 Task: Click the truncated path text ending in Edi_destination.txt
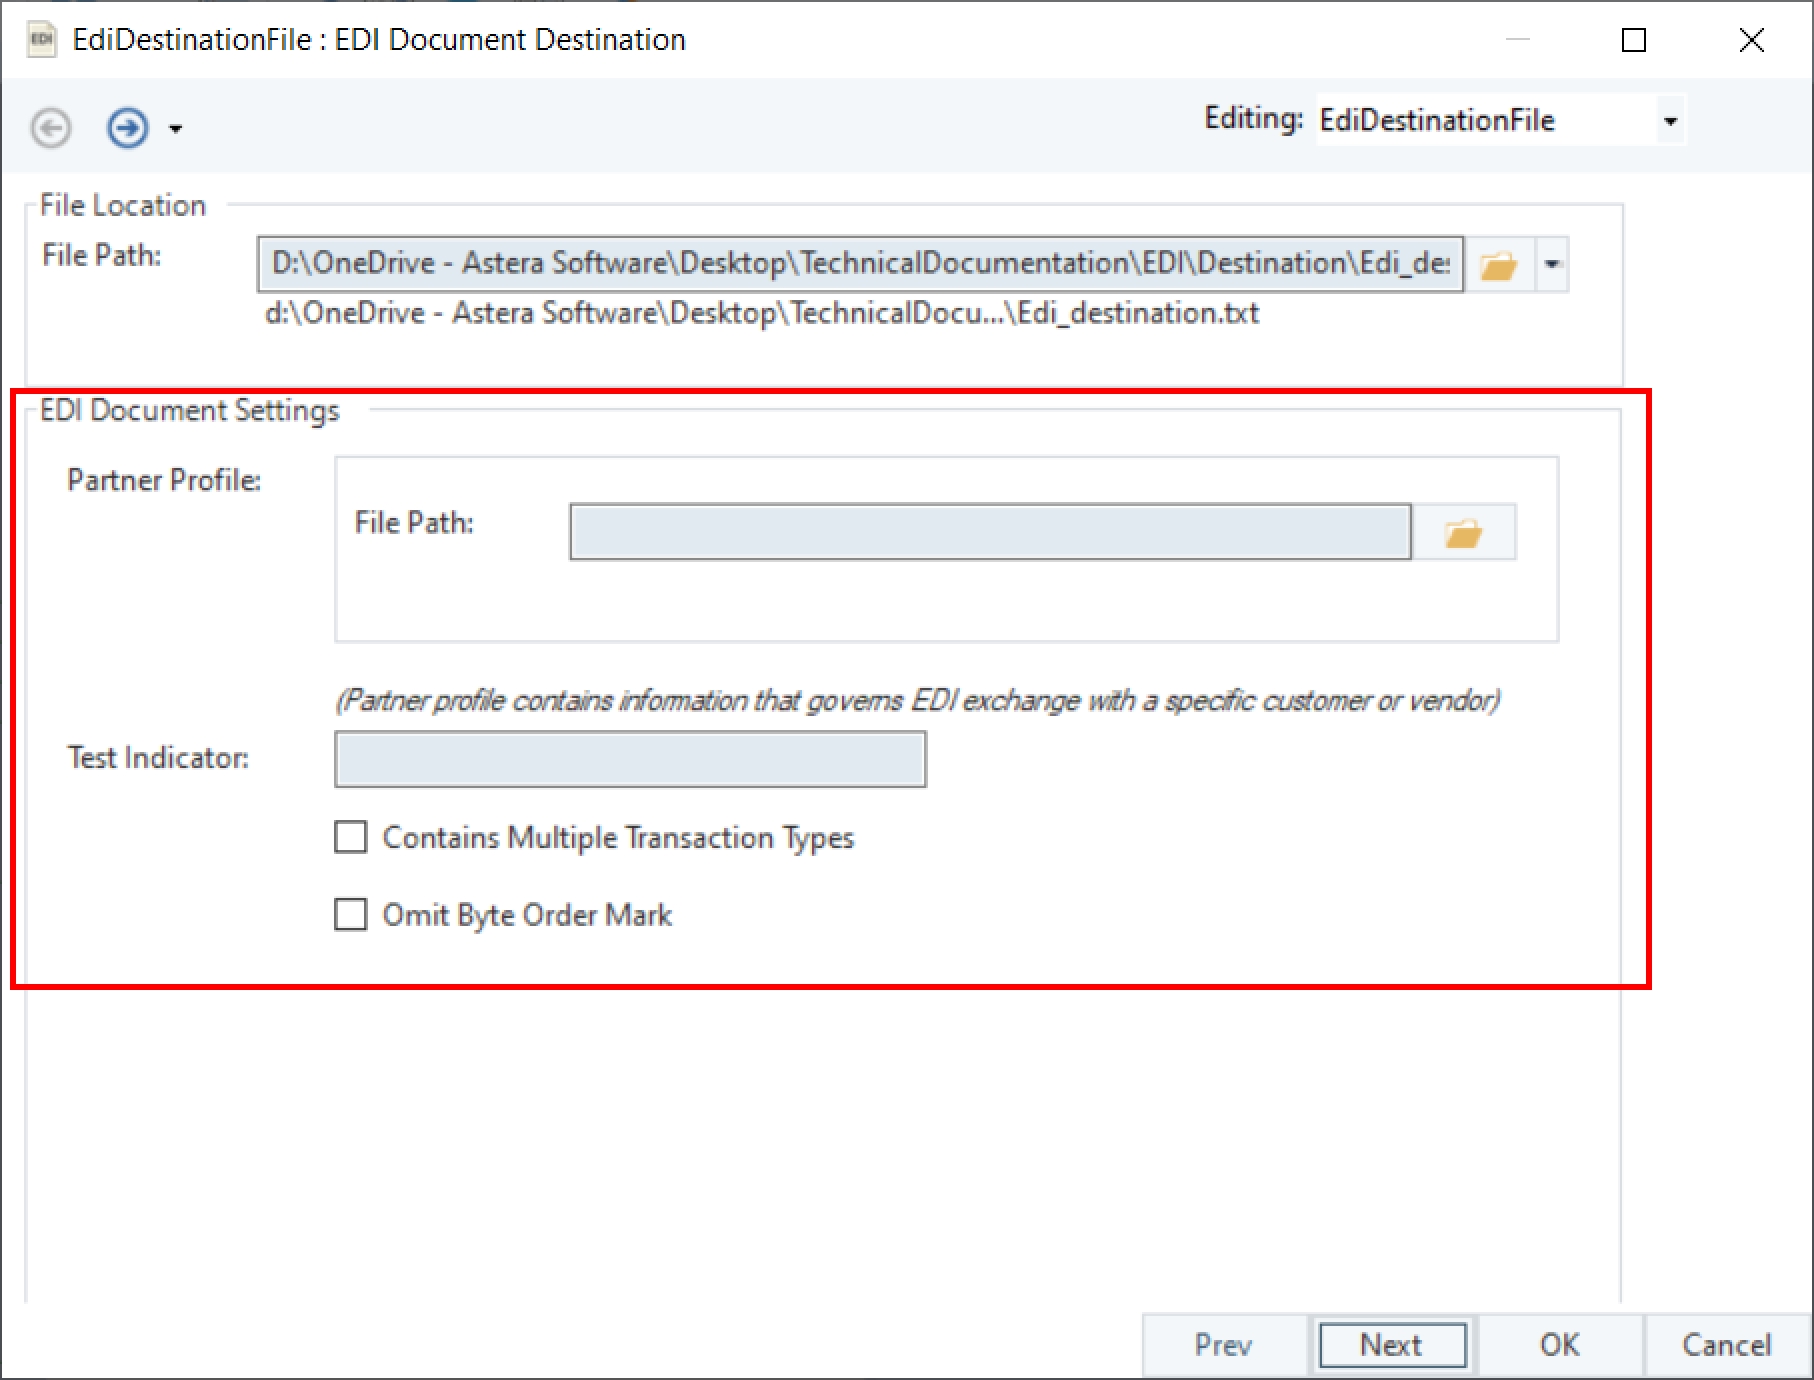[x=761, y=314]
